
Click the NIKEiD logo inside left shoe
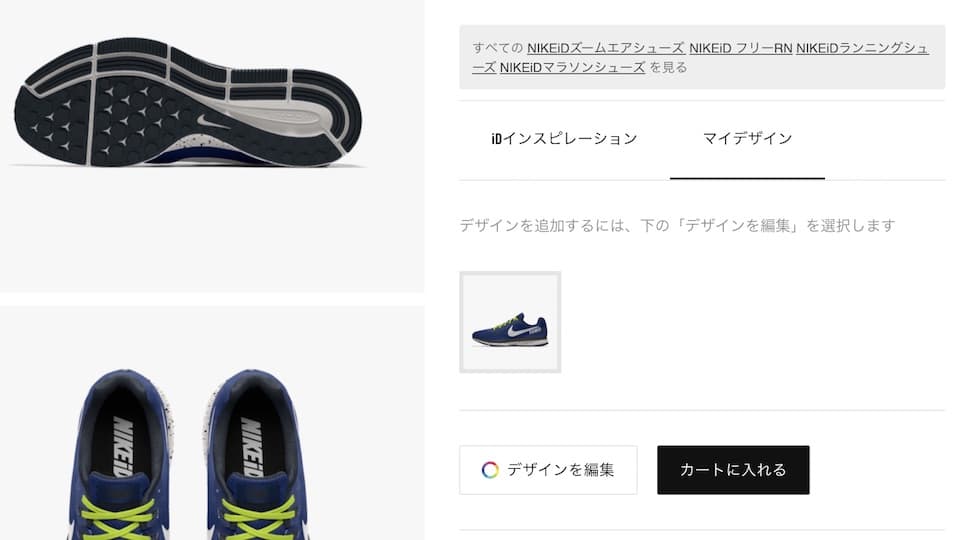[x=124, y=447]
